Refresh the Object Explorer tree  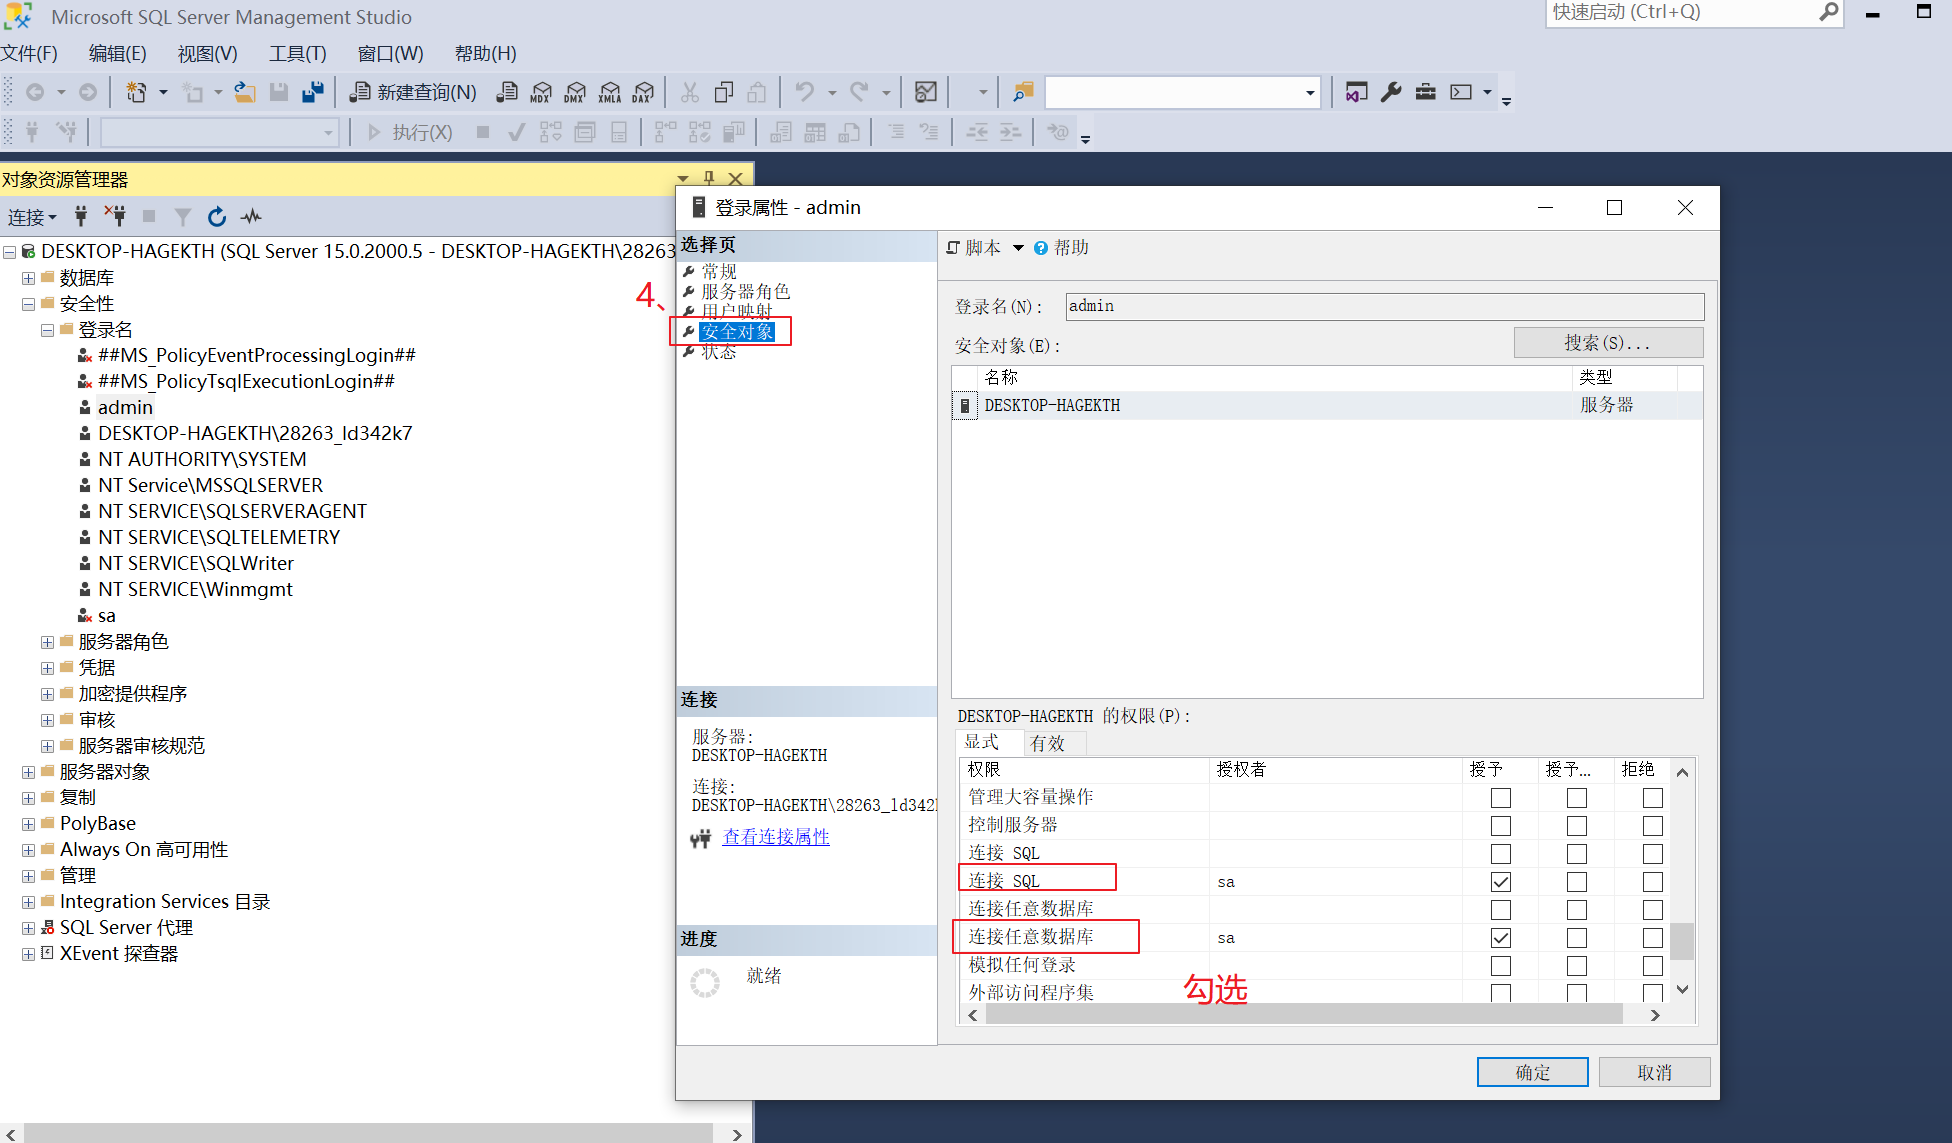click(217, 216)
